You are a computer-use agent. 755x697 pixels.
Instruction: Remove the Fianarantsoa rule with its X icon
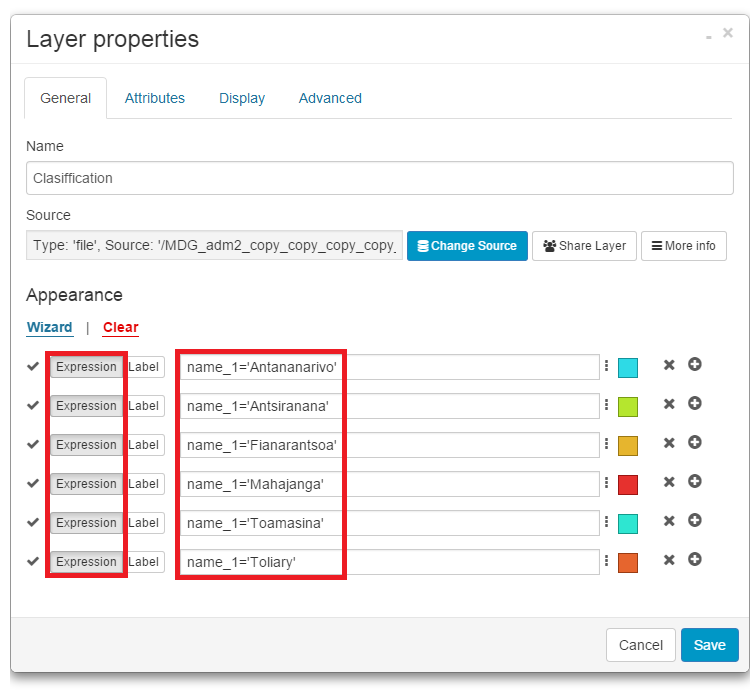[669, 443]
